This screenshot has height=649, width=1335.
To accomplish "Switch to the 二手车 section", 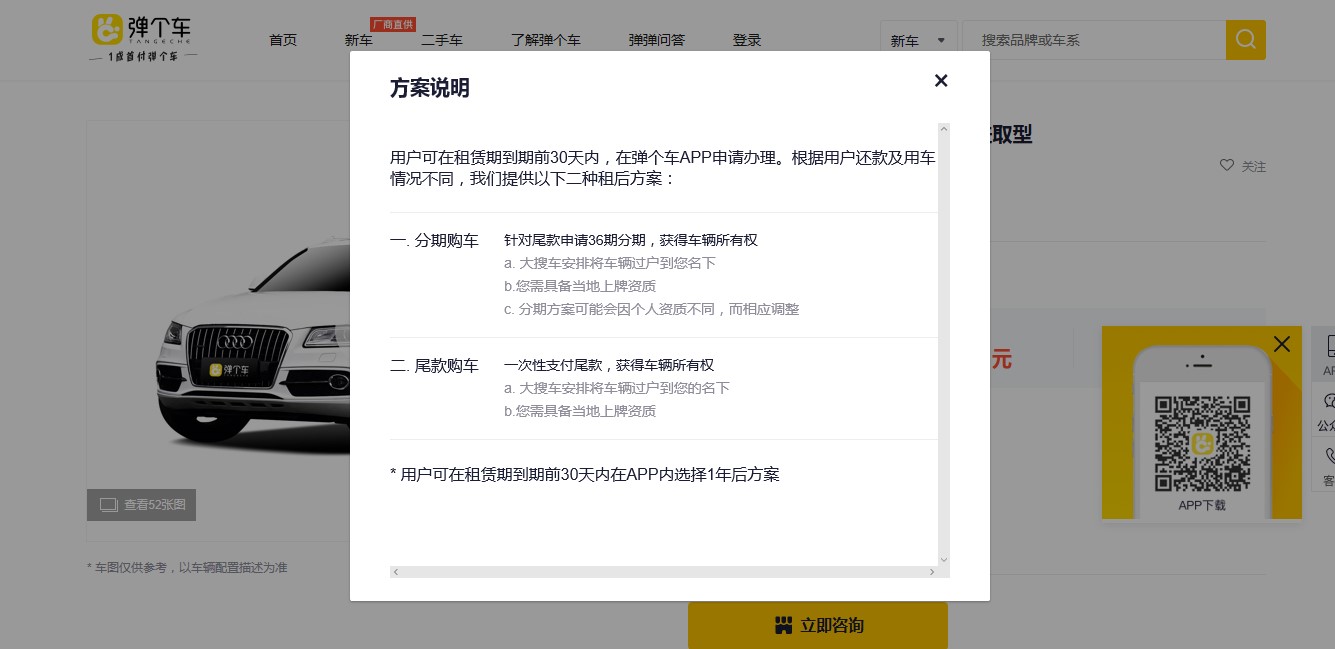I will 443,40.
